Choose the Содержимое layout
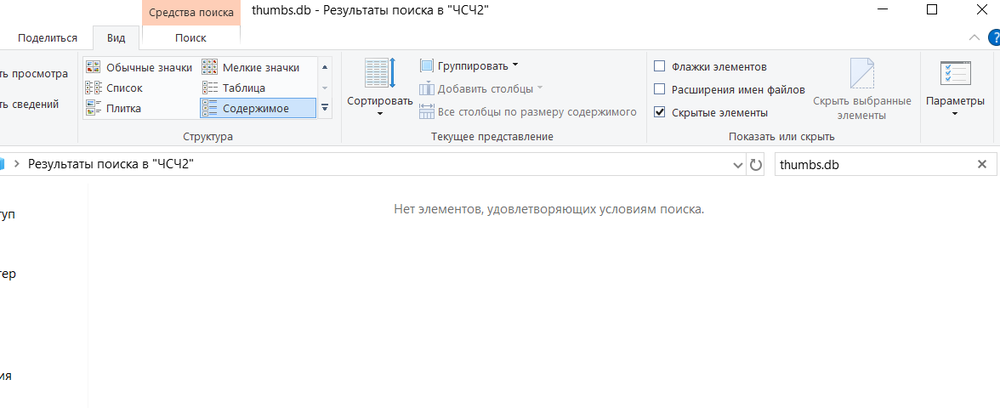This screenshot has width=1000, height=408. point(258,108)
